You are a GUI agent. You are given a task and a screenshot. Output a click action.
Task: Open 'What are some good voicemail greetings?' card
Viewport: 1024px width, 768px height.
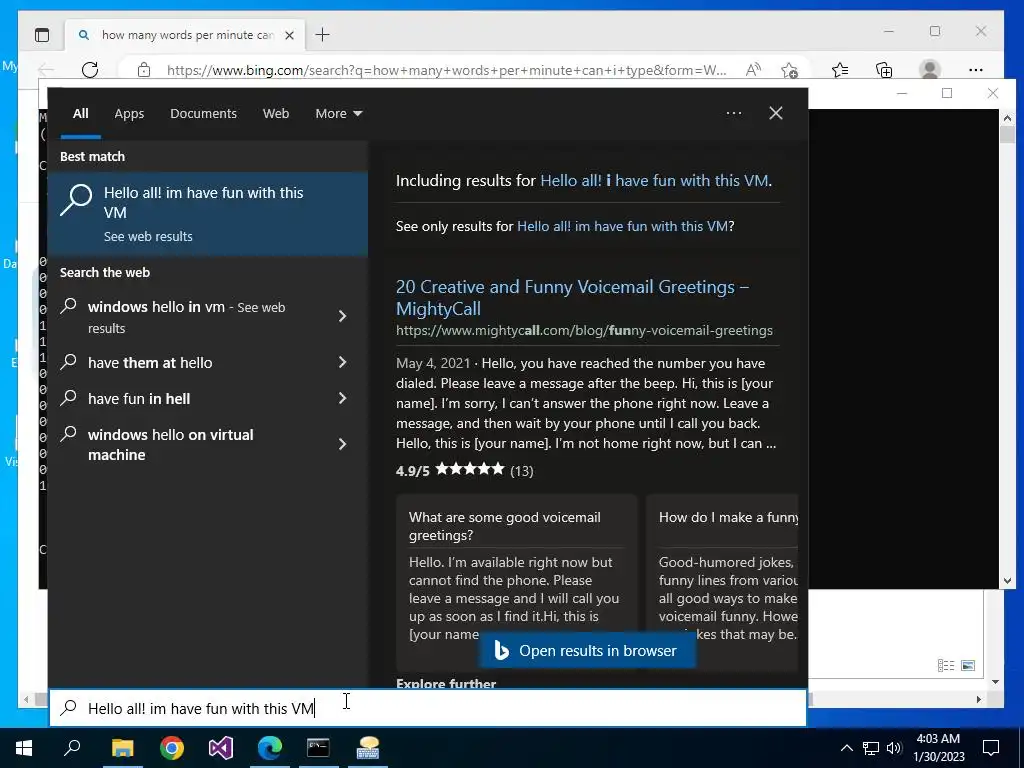click(516, 581)
